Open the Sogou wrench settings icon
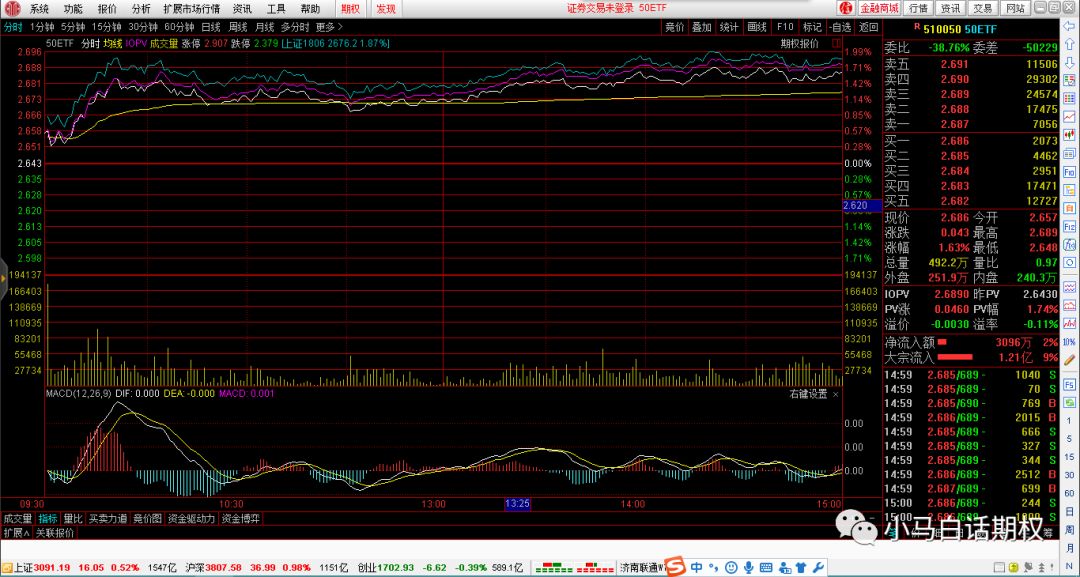The width and height of the screenshot is (1080, 577). click(x=819, y=568)
